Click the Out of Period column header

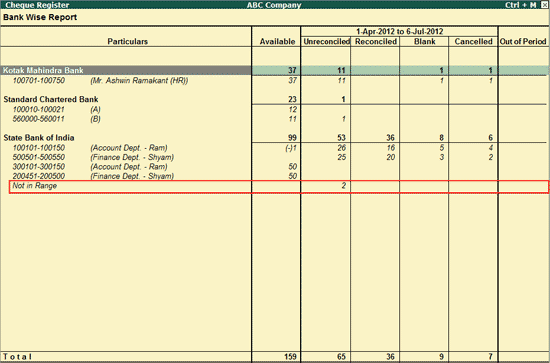523,41
